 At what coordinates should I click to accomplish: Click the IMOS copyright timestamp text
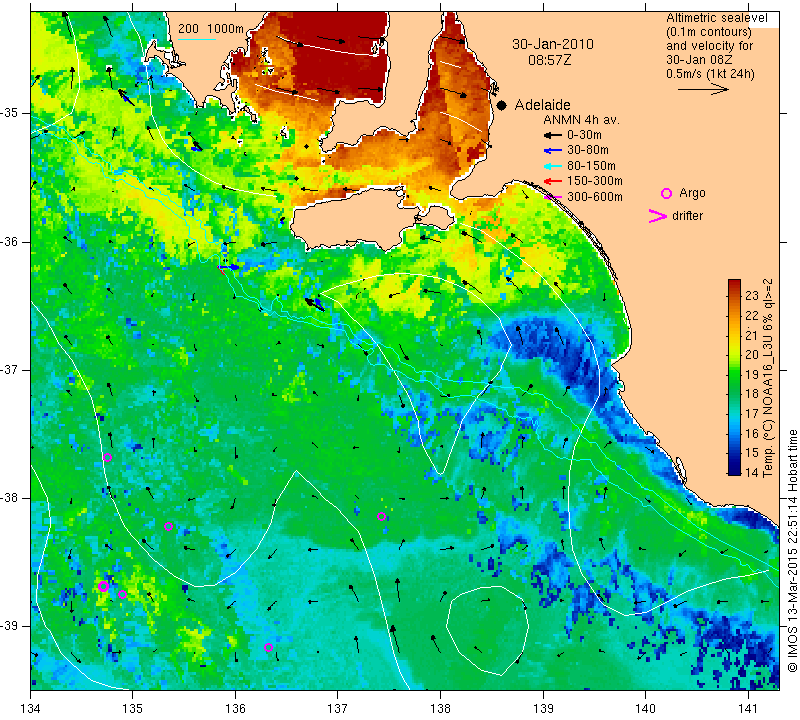pyautogui.click(x=792, y=550)
